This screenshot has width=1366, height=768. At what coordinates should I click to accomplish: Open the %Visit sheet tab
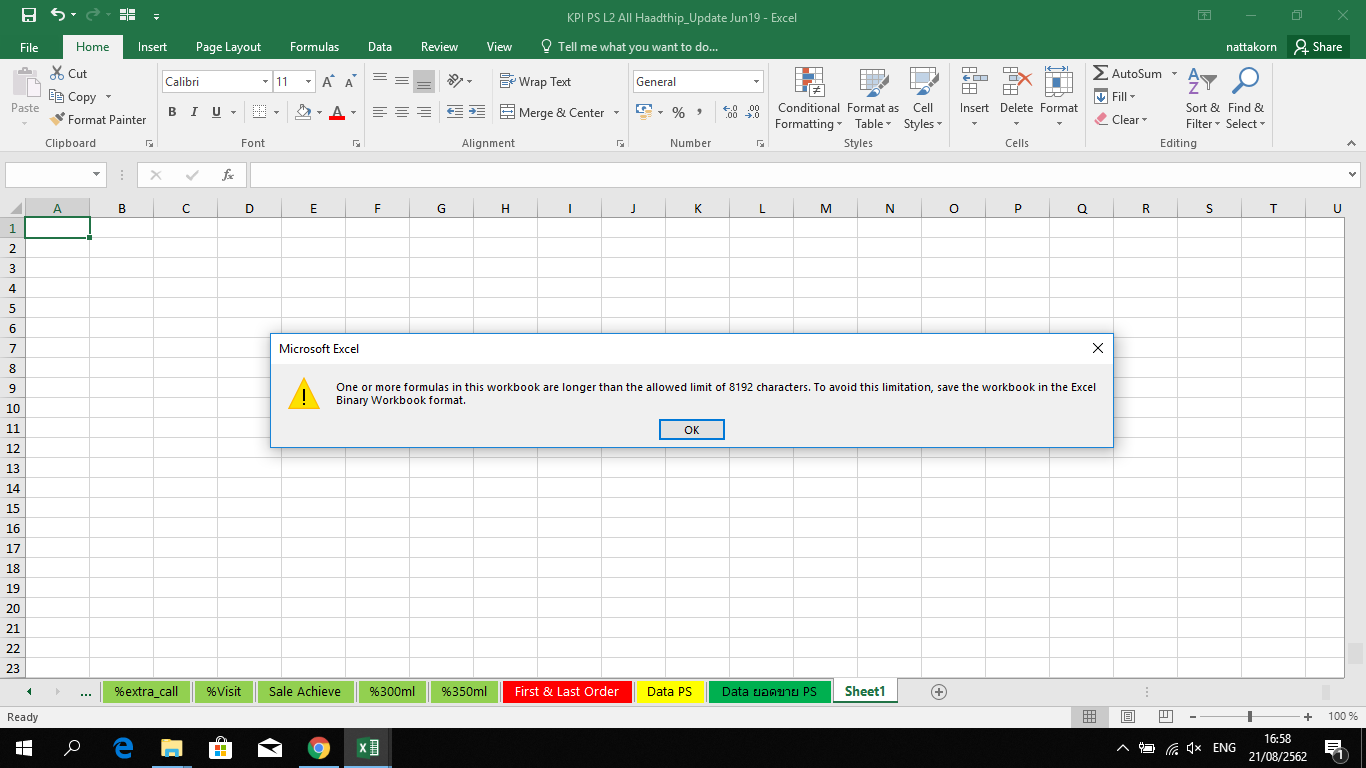tap(224, 691)
